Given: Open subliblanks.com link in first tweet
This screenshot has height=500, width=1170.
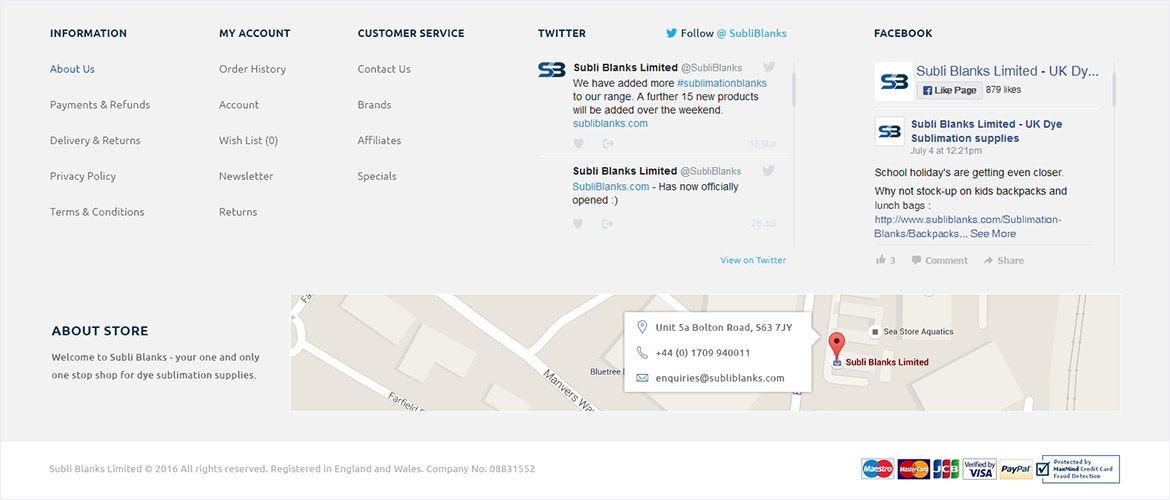Looking at the screenshot, I should pos(610,123).
